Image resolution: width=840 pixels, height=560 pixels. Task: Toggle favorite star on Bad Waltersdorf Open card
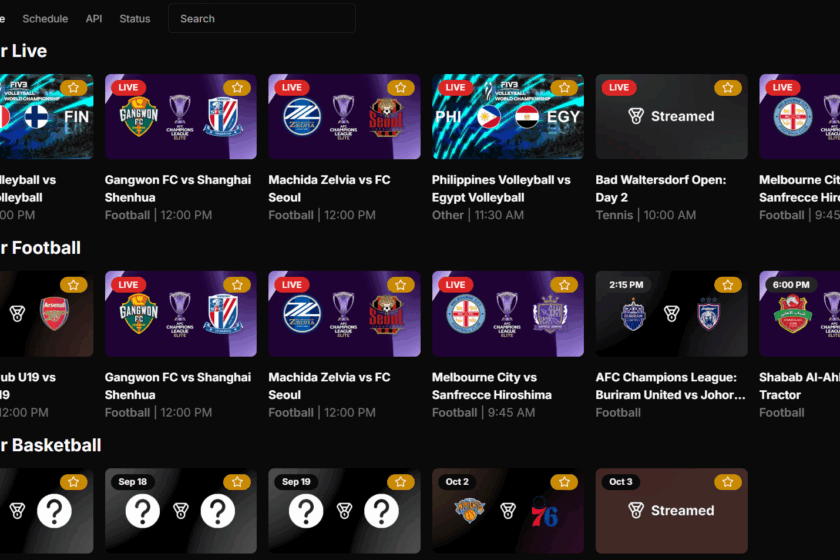[728, 87]
